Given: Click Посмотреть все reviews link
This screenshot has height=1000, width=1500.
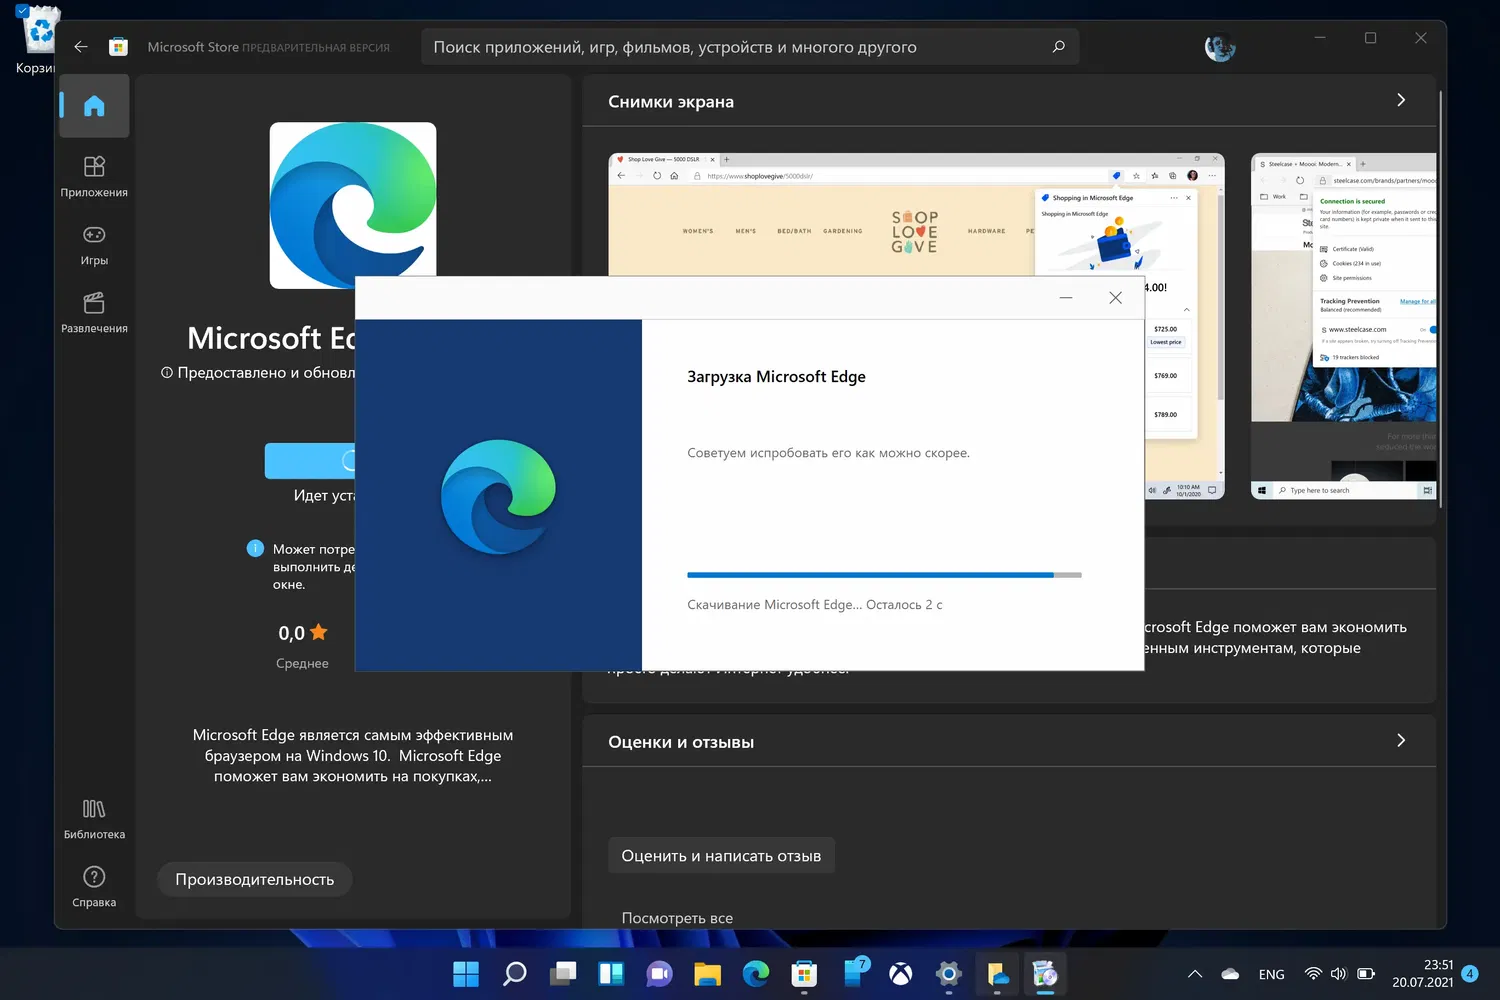Looking at the screenshot, I should 677,918.
